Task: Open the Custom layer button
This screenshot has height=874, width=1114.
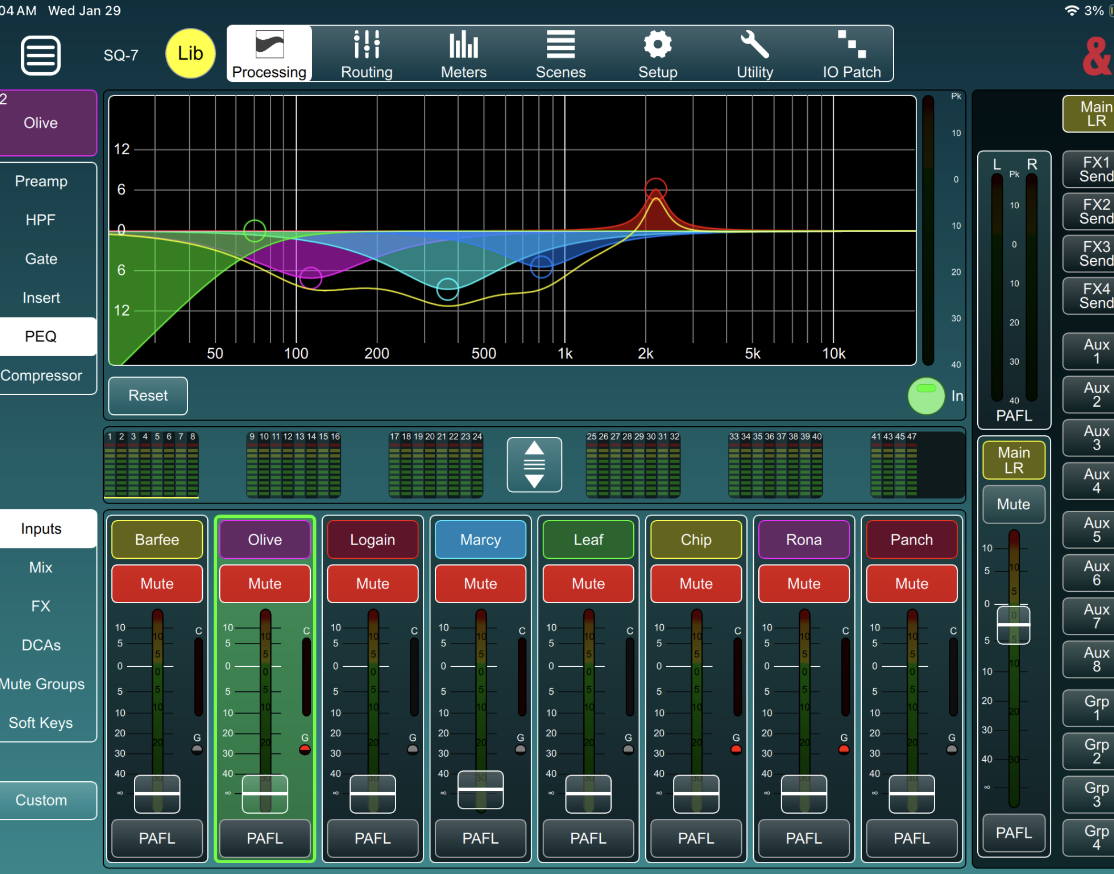Action: pos(41,800)
